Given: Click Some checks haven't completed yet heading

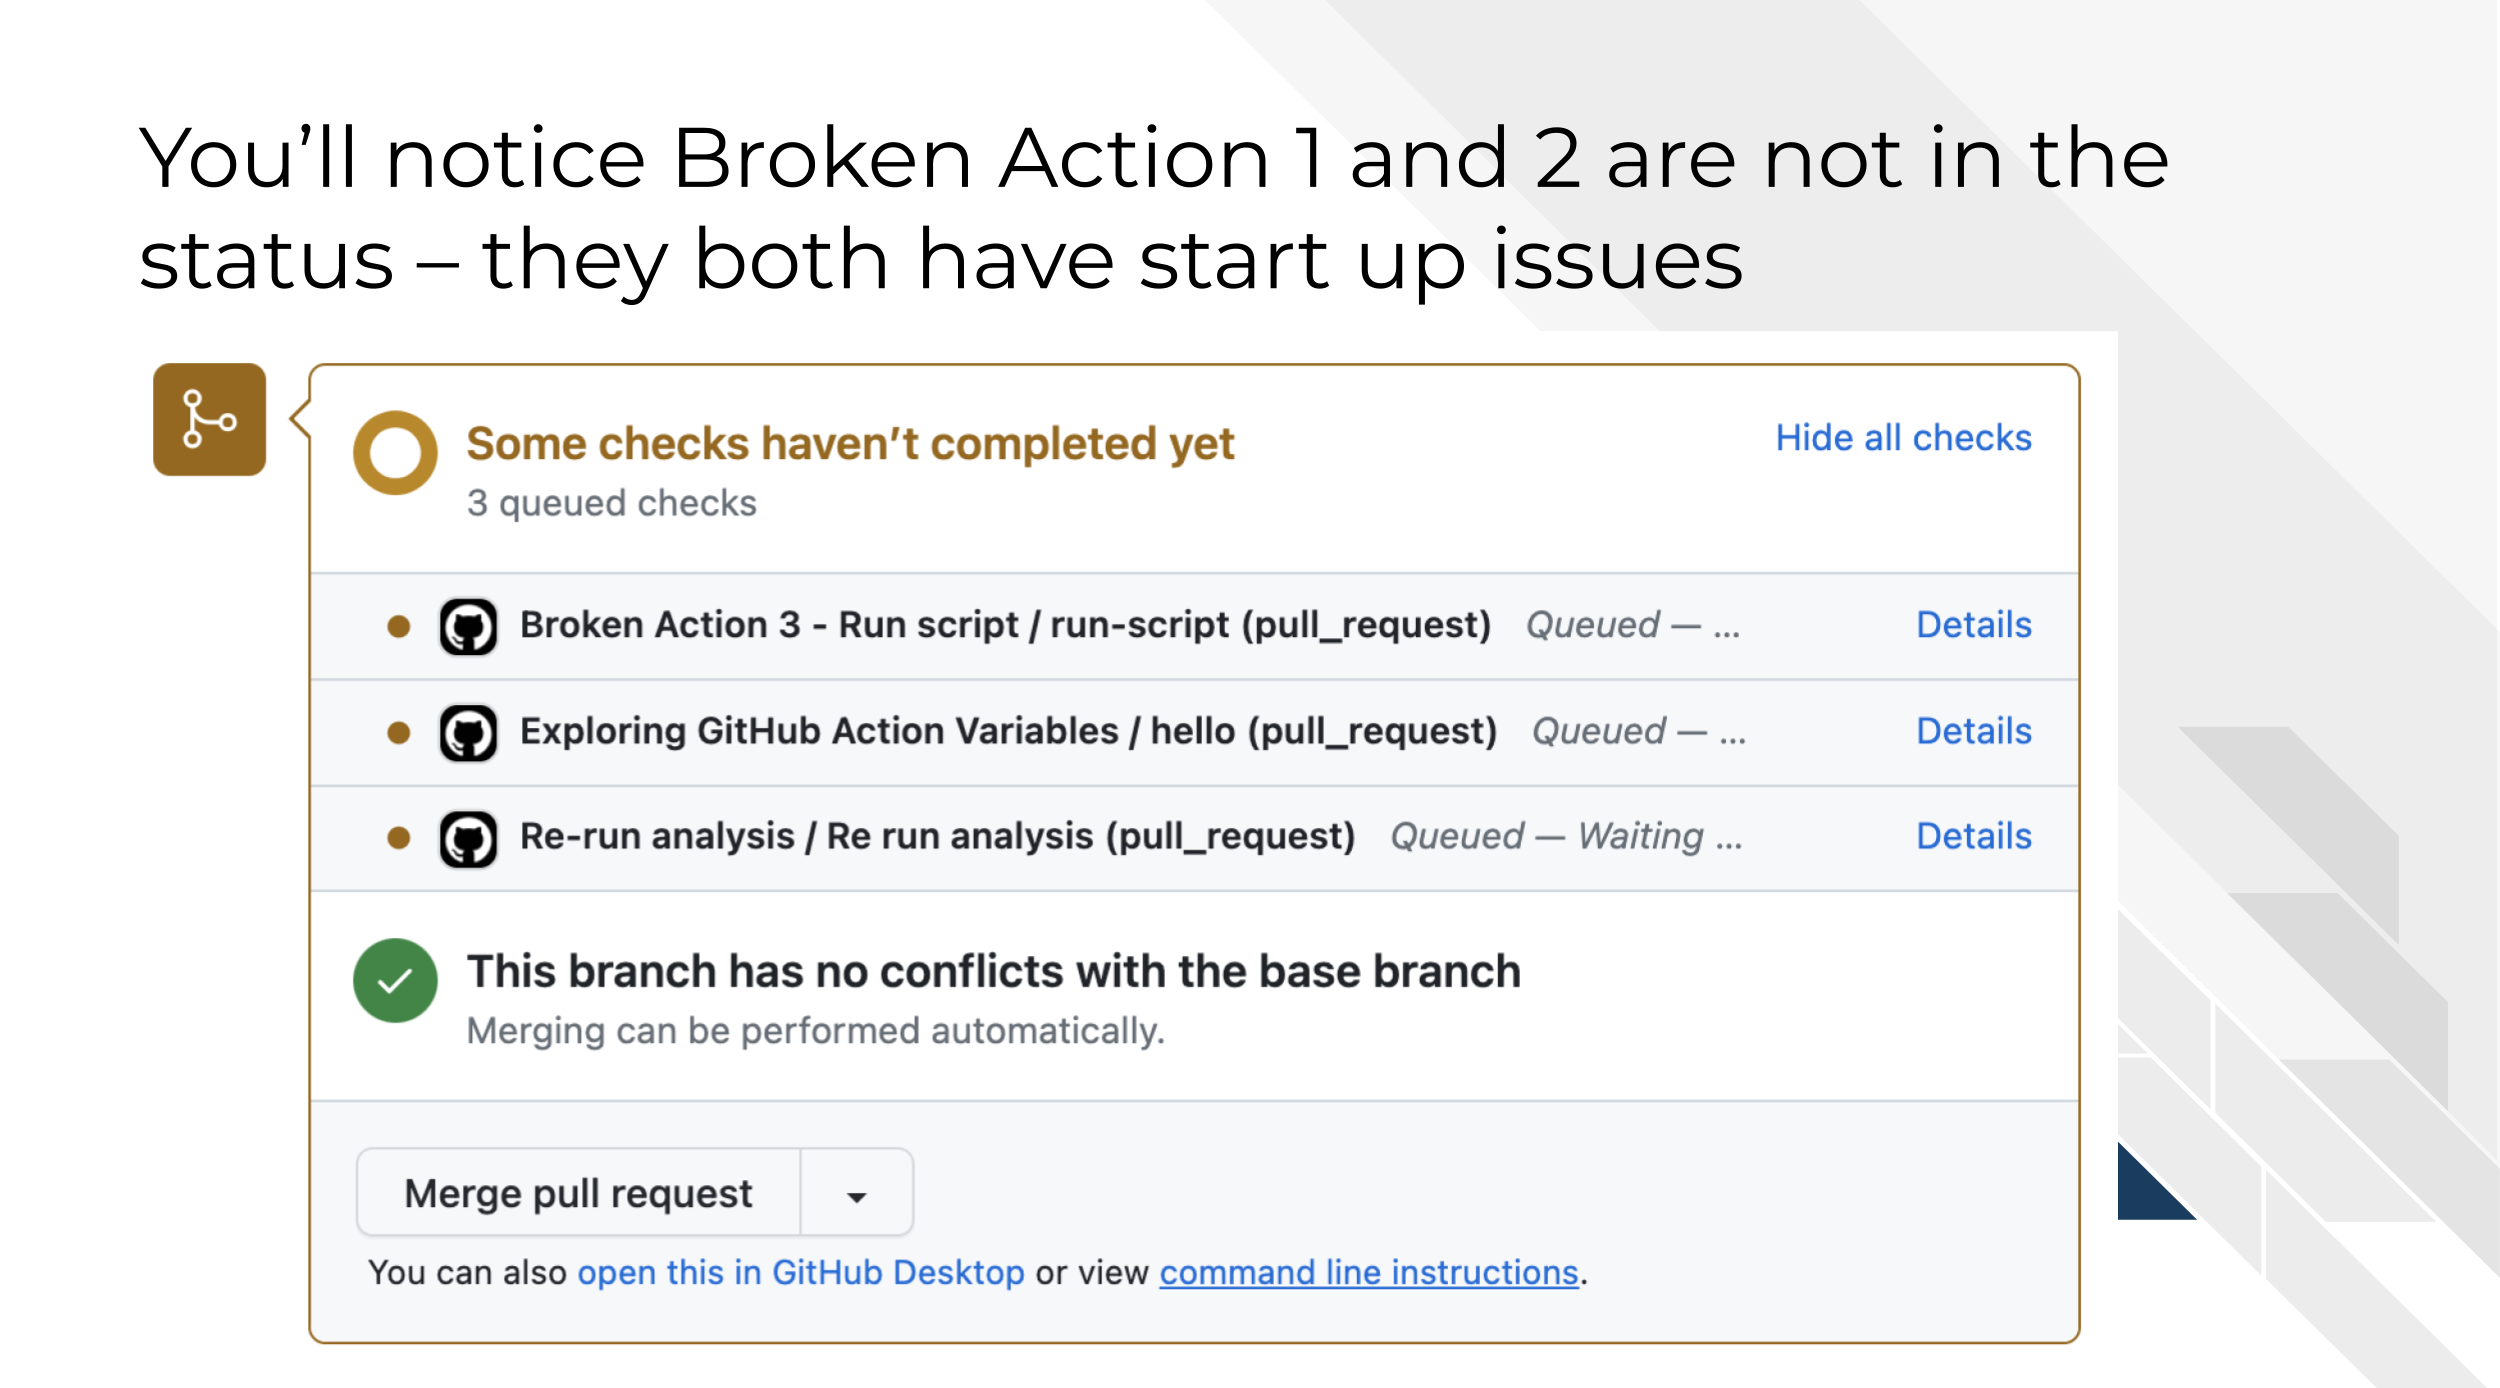Looking at the screenshot, I should click(x=851, y=443).
